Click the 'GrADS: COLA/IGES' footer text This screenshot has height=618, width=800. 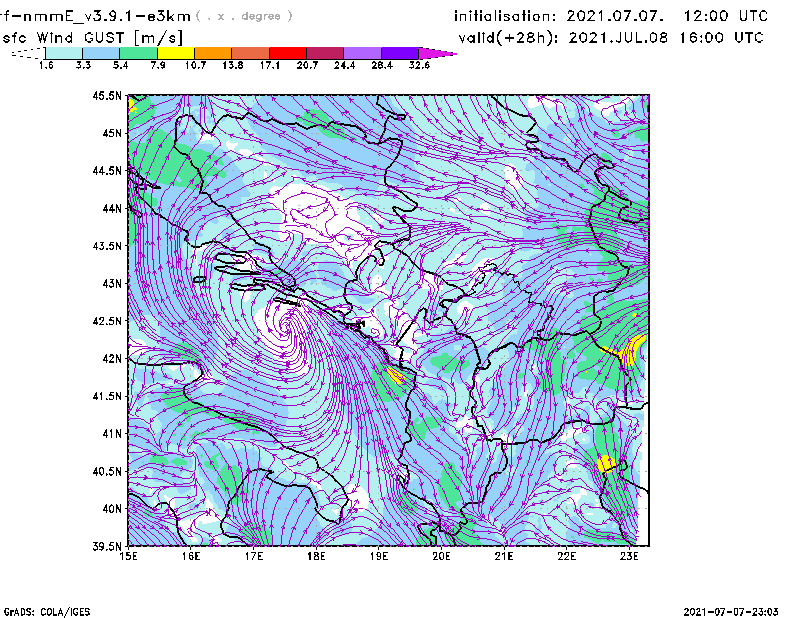(x=47, y=612)
